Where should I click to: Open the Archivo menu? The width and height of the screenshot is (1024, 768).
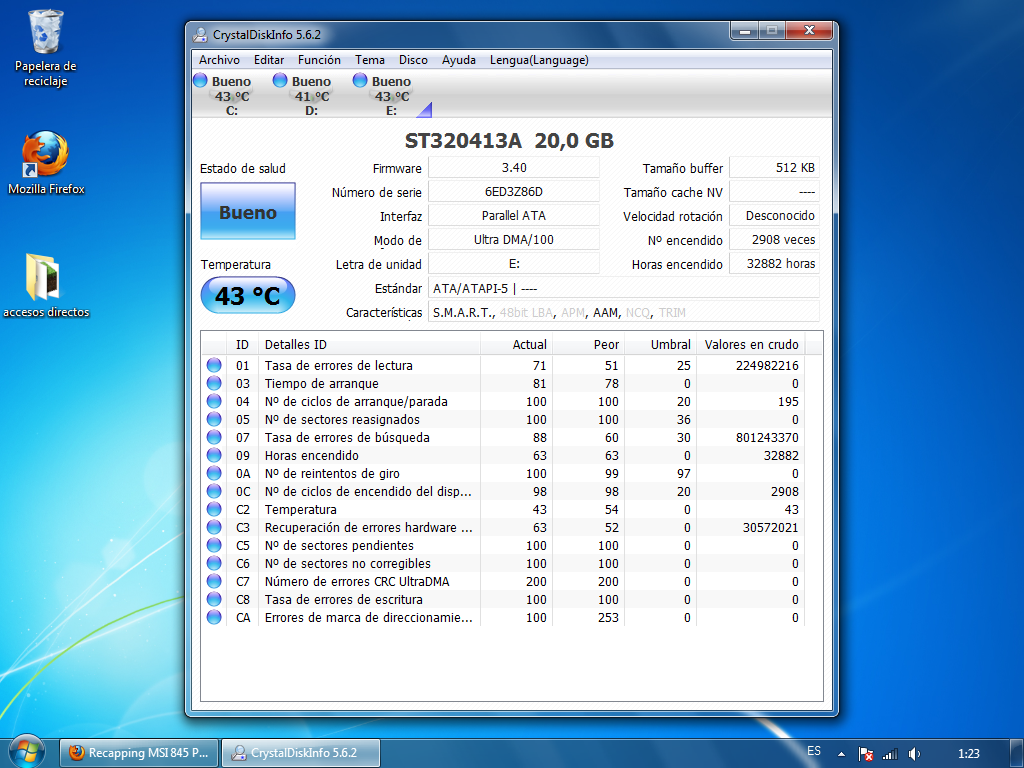(x=219, y=60)
